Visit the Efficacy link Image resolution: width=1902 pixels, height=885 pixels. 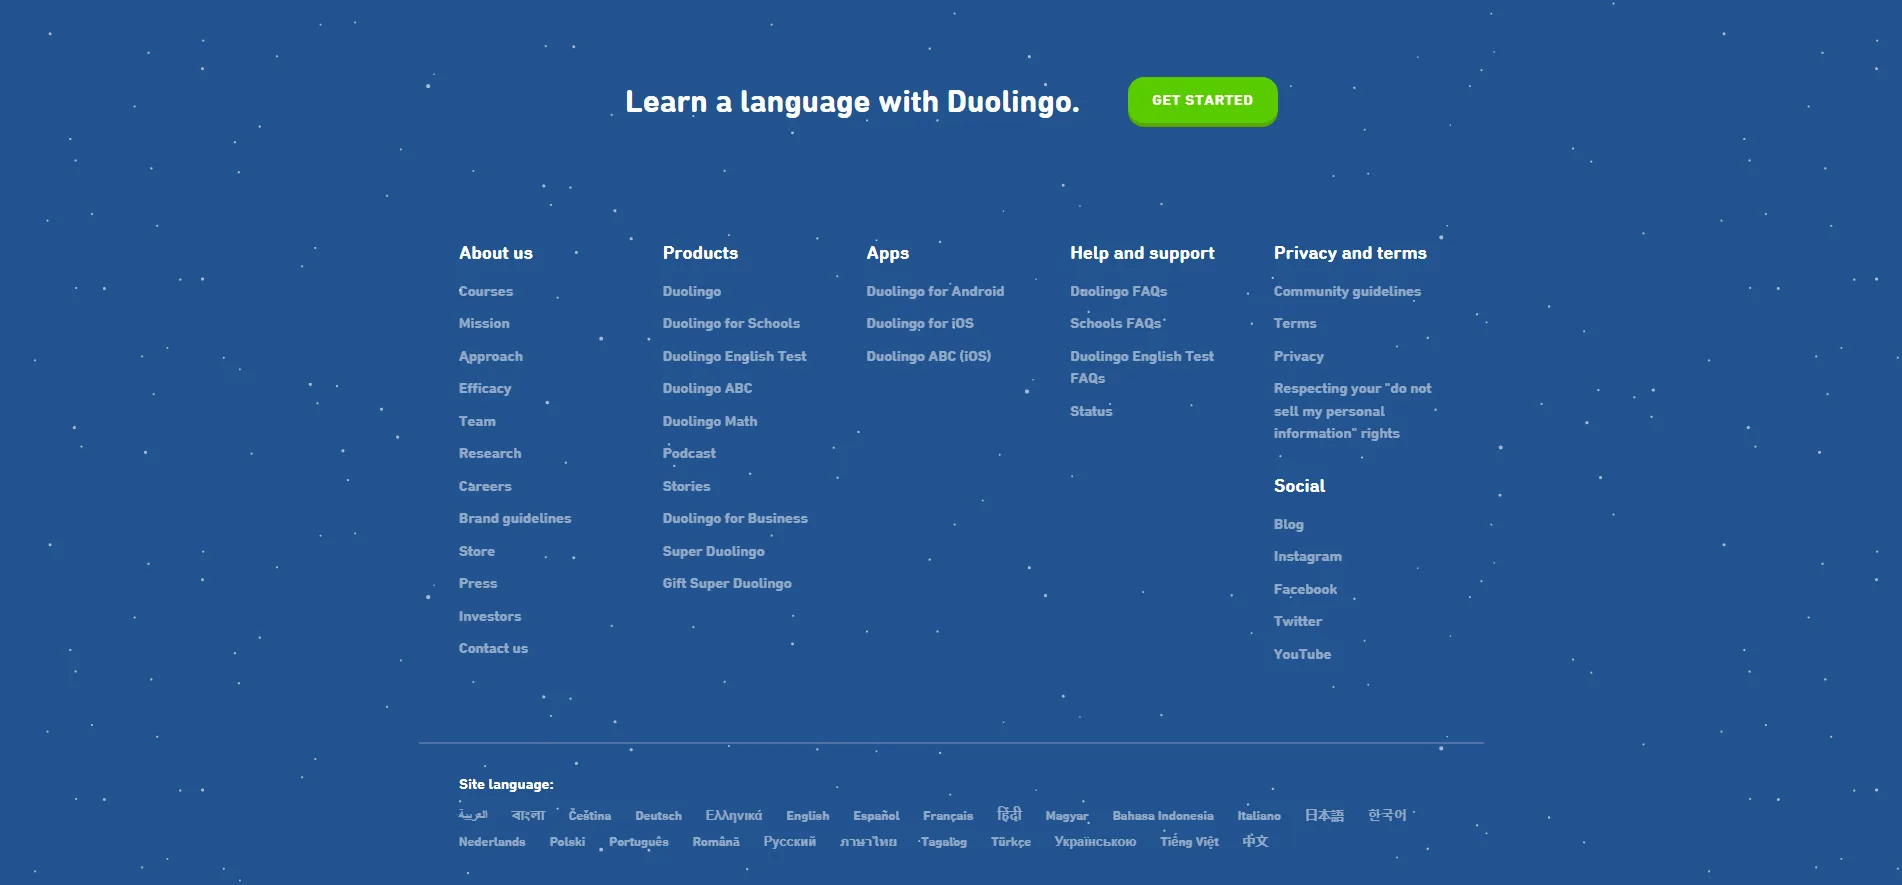485,388
